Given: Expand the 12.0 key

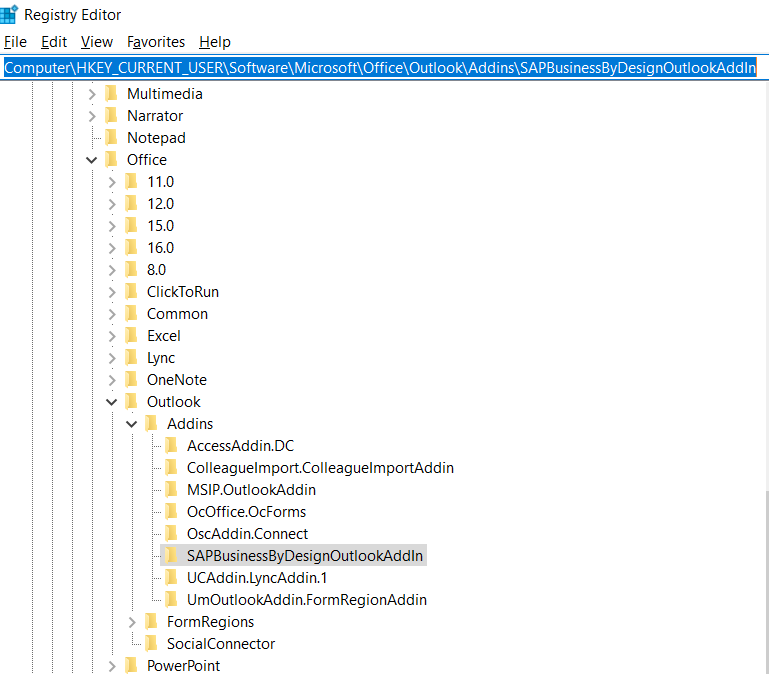Looking at the screenshot, I should (112, 204).
